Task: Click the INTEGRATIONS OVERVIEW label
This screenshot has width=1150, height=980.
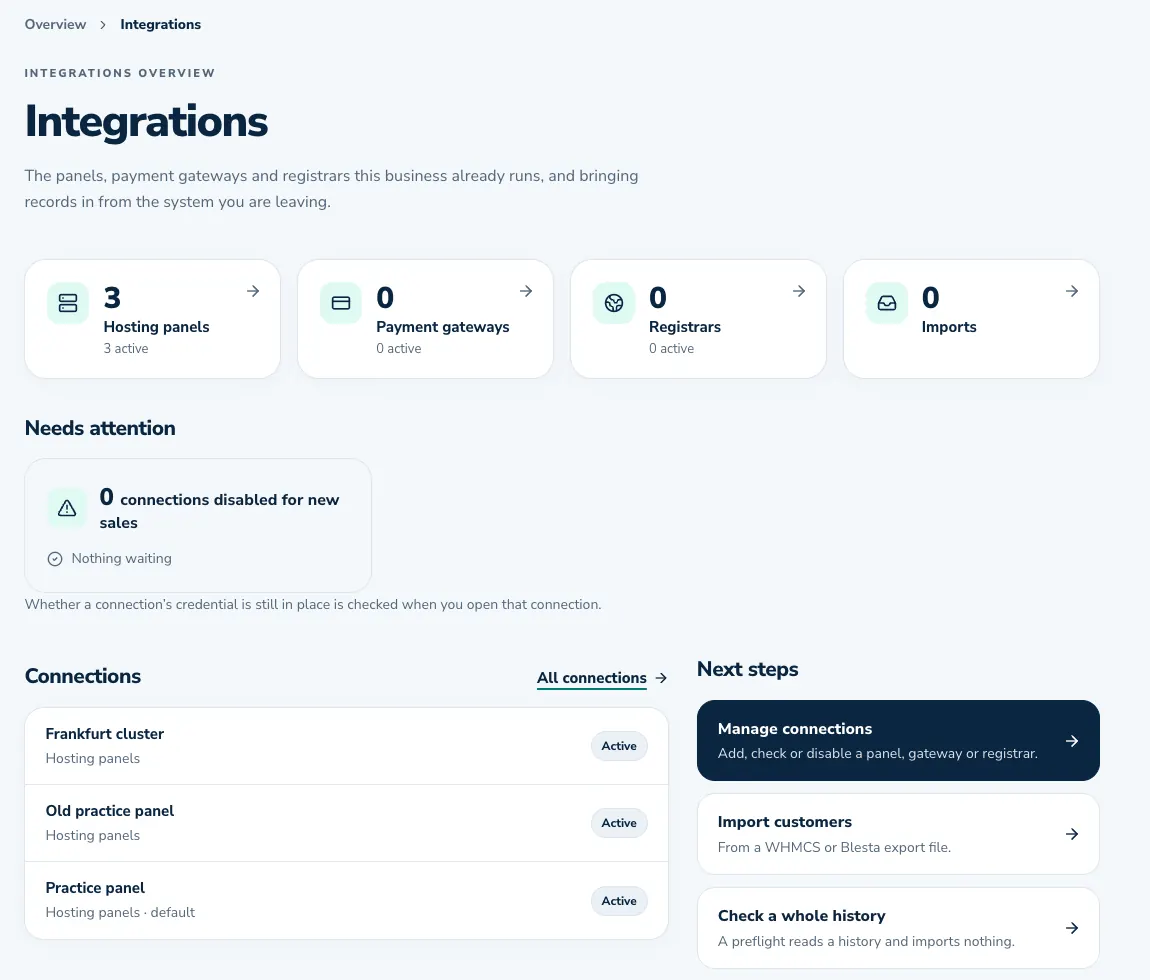Action: pos(120,73)
